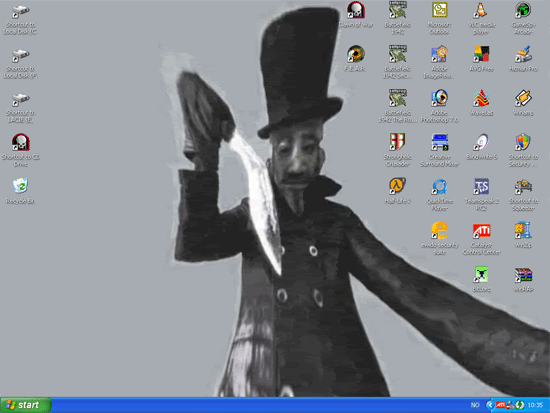The image size is (550, 413).
Task: Open GameSpy Arcade shortcut
Action: 523,10
